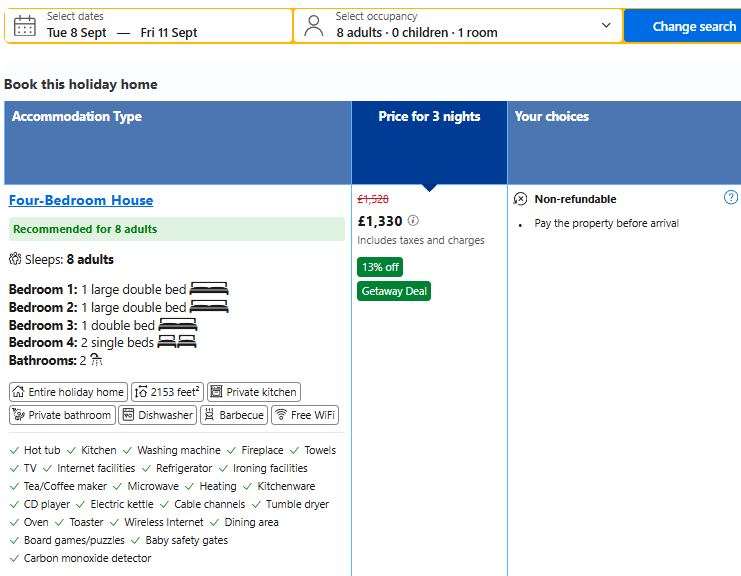Click the Dishwasher appliance icon

128,415
